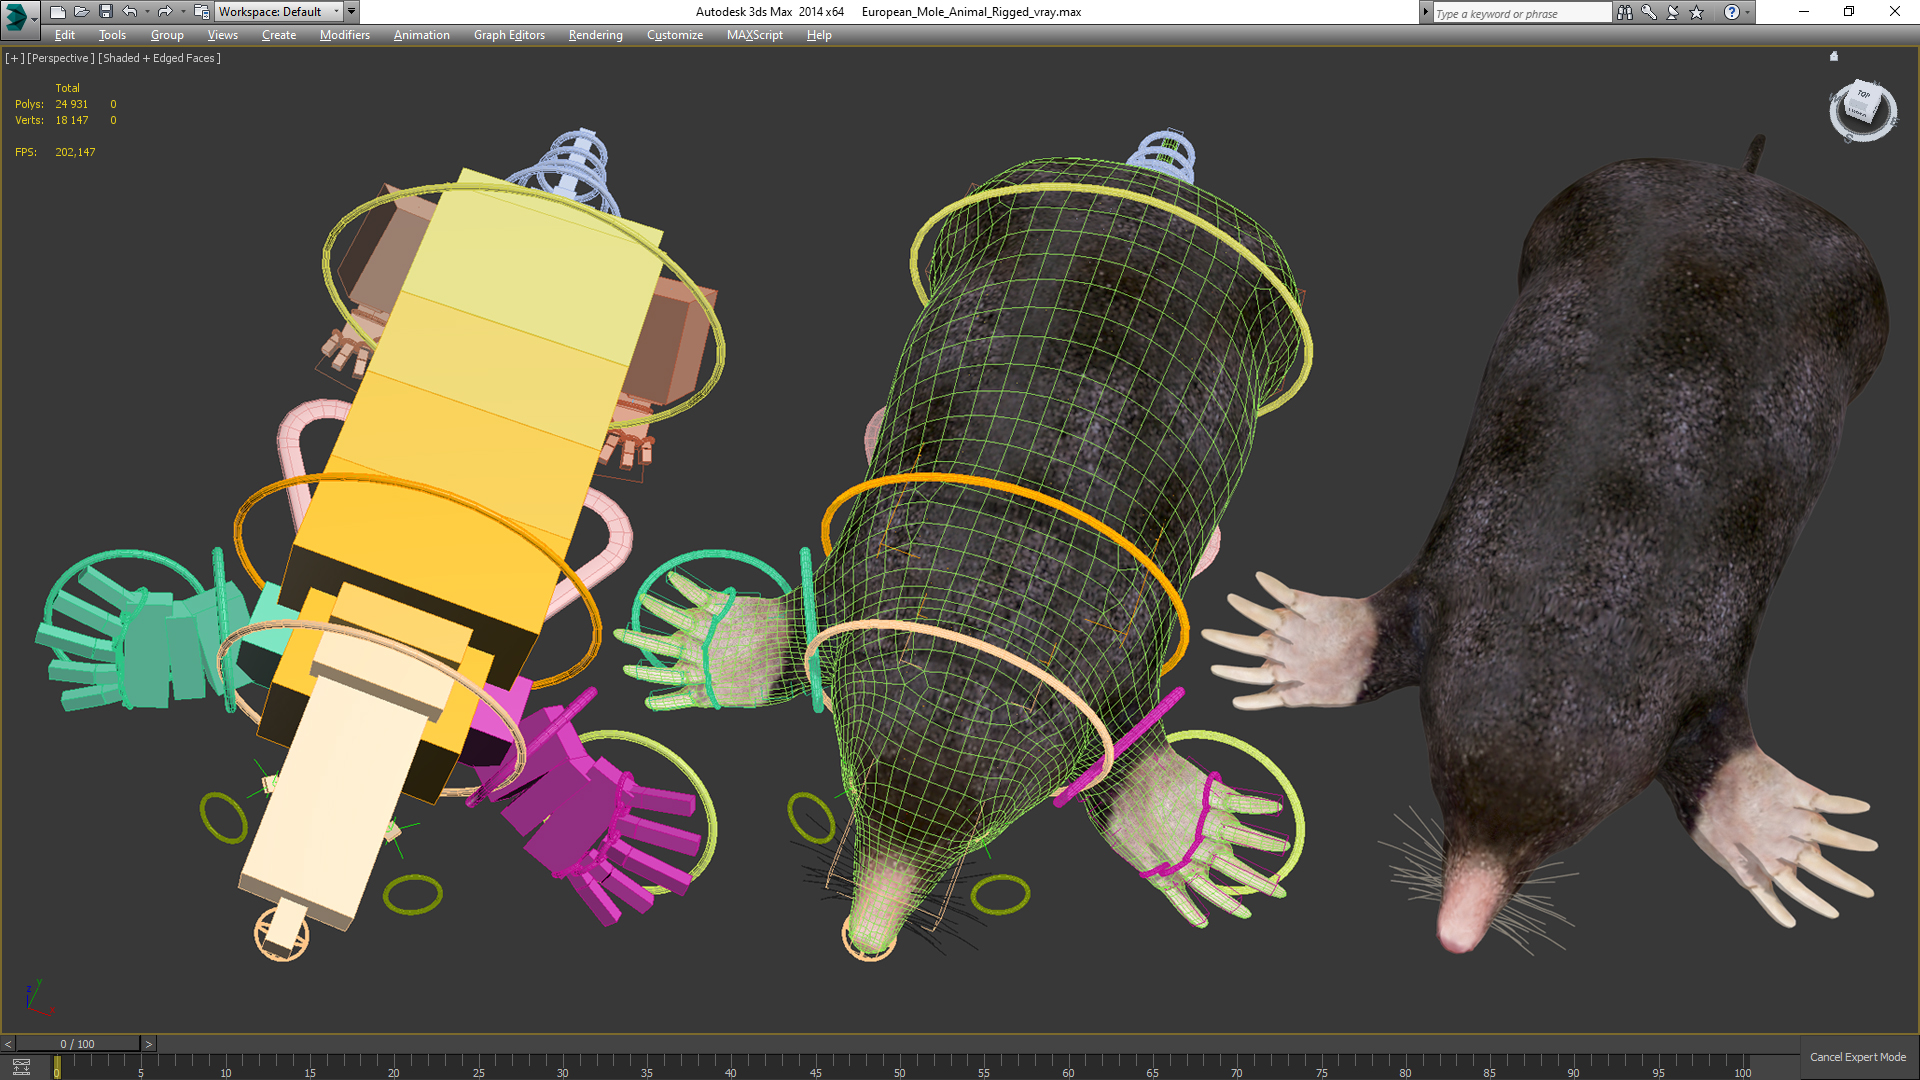This screenshot has height=1080, width=1920.
Task: Save the file with the floppy disk icon
Action: tap(105, 12)
